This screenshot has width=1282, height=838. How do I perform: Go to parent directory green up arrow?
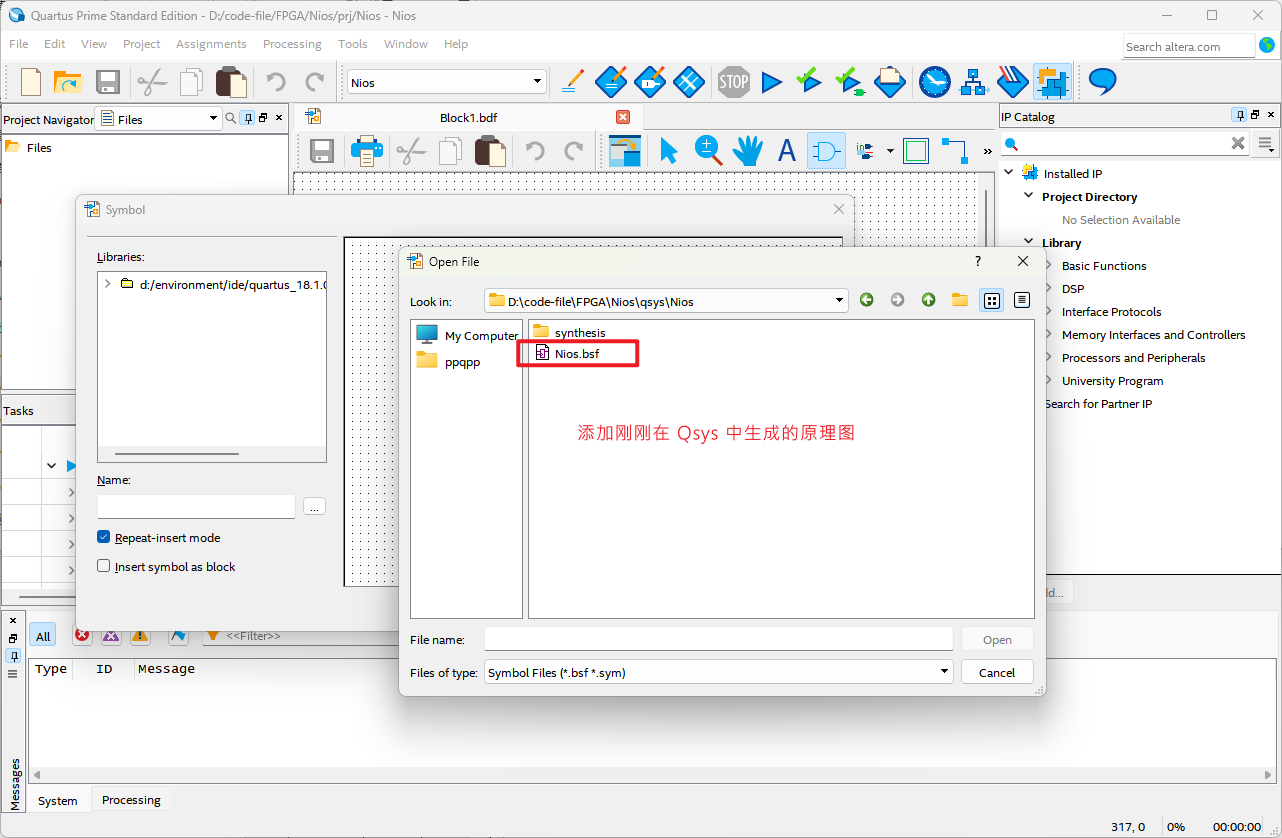tap(929, 300)
